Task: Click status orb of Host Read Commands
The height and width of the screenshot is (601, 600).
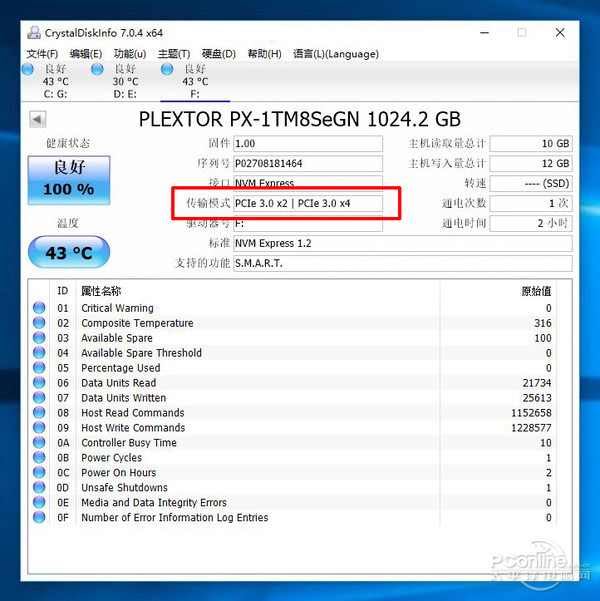Action: [39, 412]
